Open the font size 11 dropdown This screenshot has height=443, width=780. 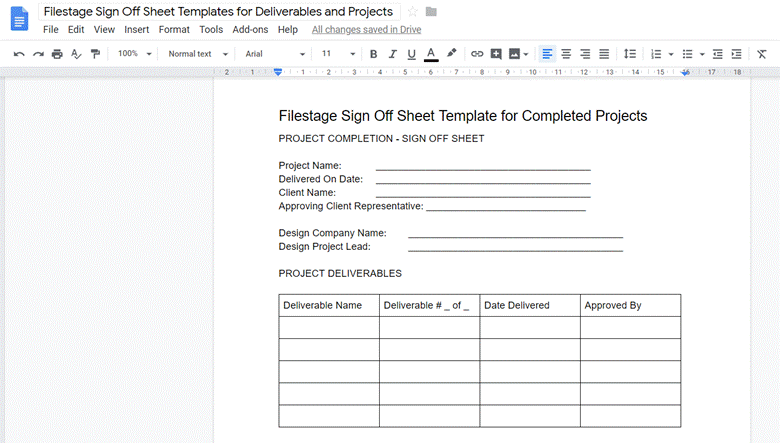click(338, 54)
